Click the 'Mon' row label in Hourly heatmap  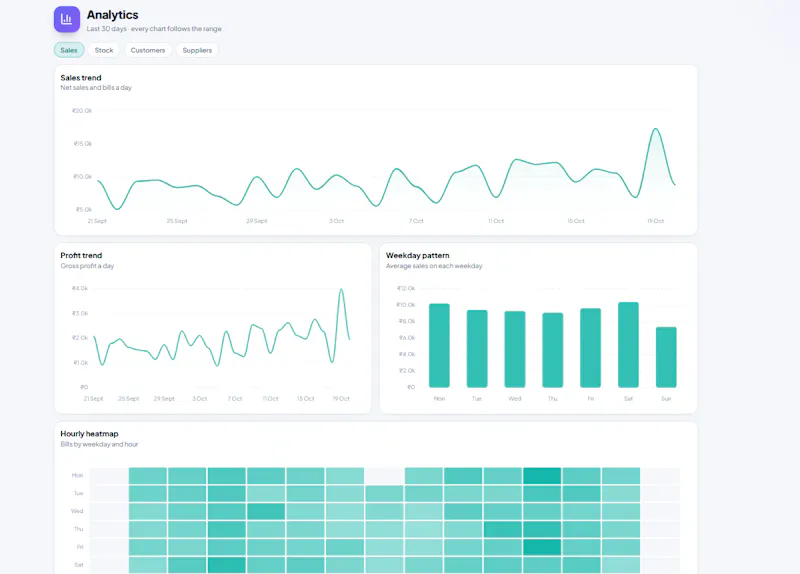click(77, 475)
